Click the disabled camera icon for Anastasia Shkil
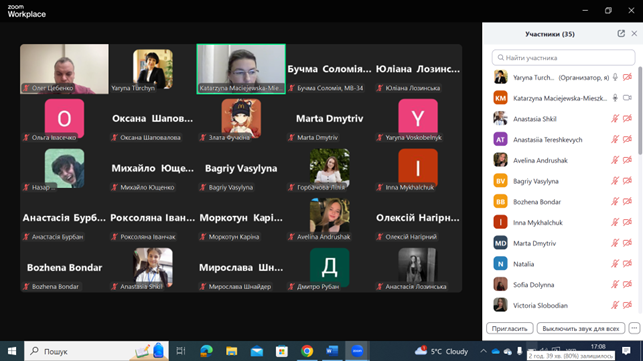The height and width of the screenshot is (361, 643). tap(627, 119)
